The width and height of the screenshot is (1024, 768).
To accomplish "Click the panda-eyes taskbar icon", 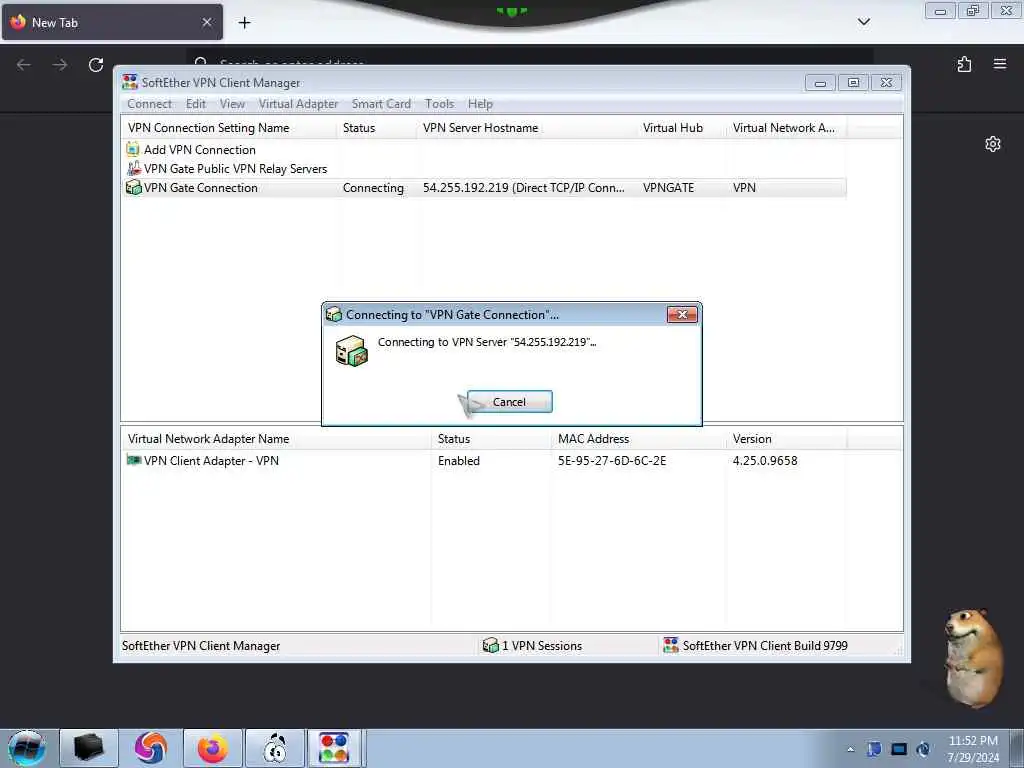I will (276, 748).
